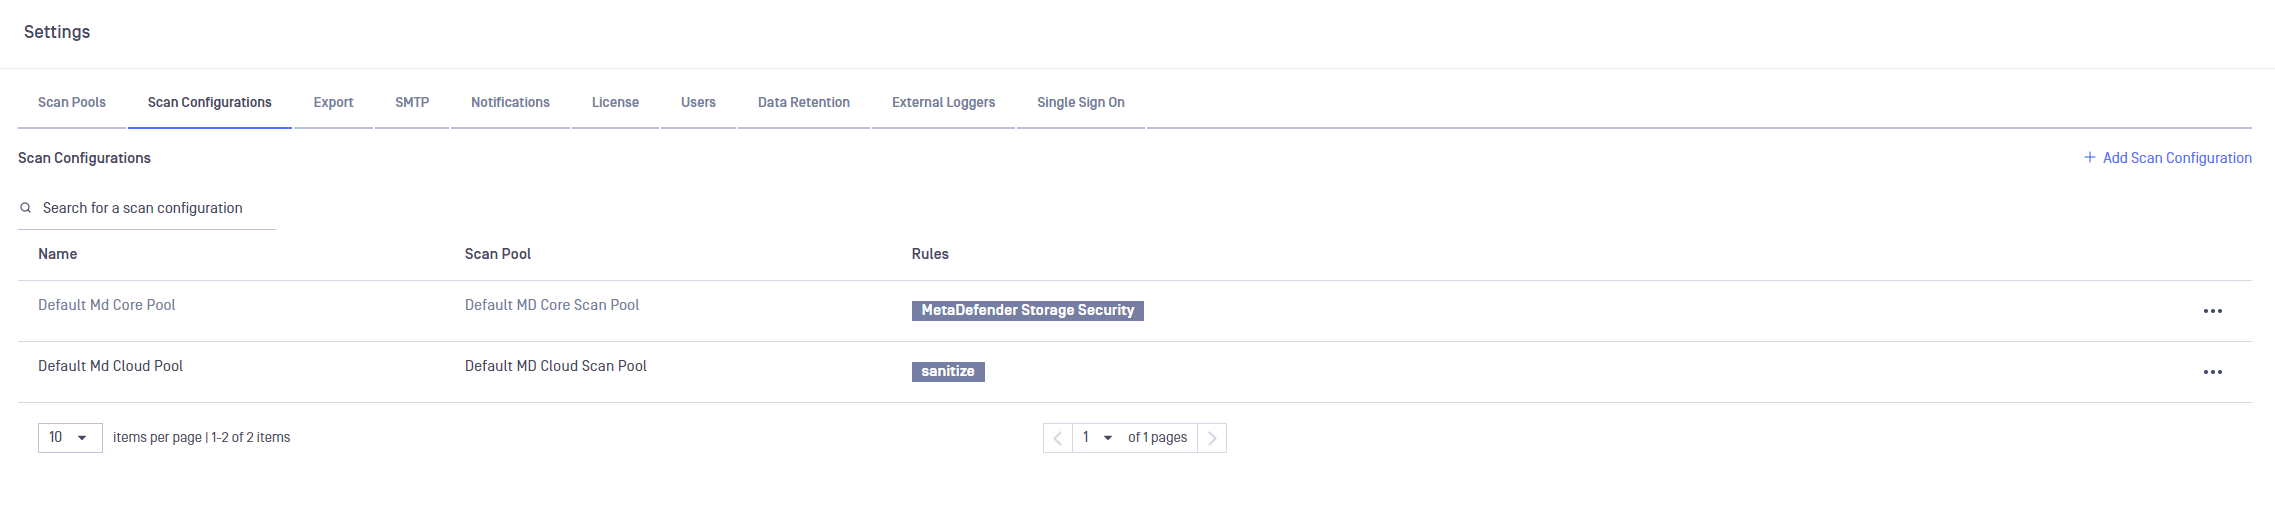Open the Single Sign On tab

click(1080, 102)
